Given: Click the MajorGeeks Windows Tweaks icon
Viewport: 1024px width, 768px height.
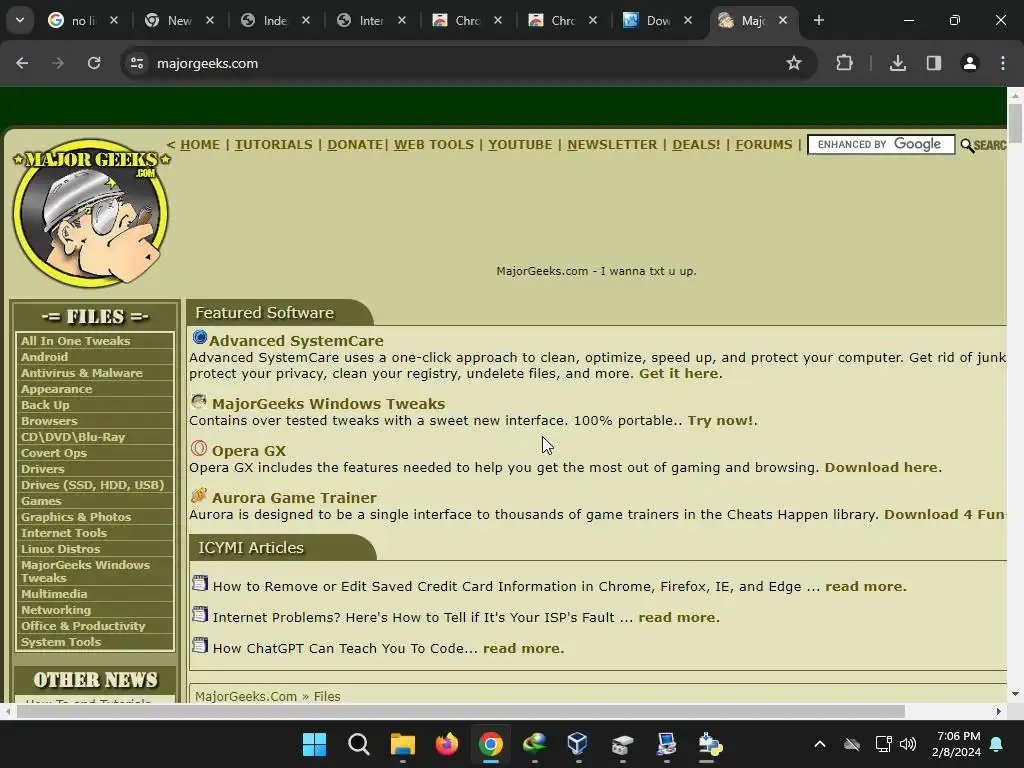Looking at the screenshot, I should click(199, 401).
